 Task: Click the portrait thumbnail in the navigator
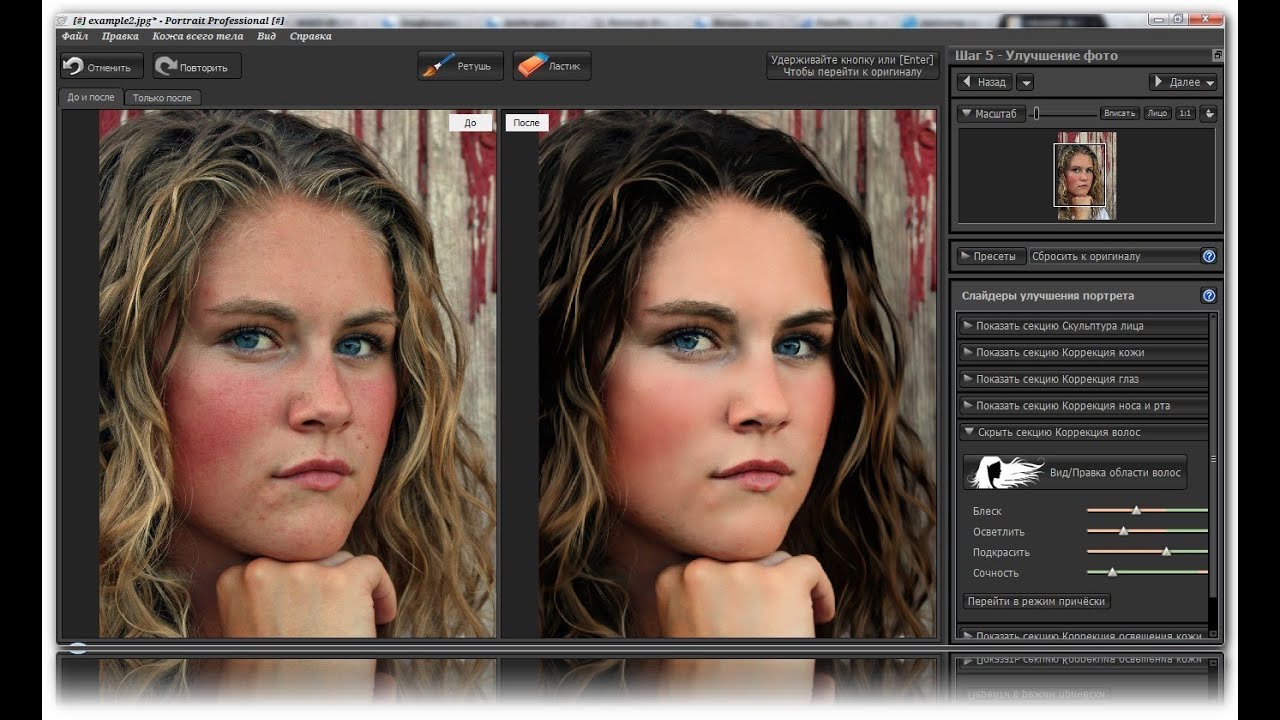pyautogui.click(x=1086, y=176)
